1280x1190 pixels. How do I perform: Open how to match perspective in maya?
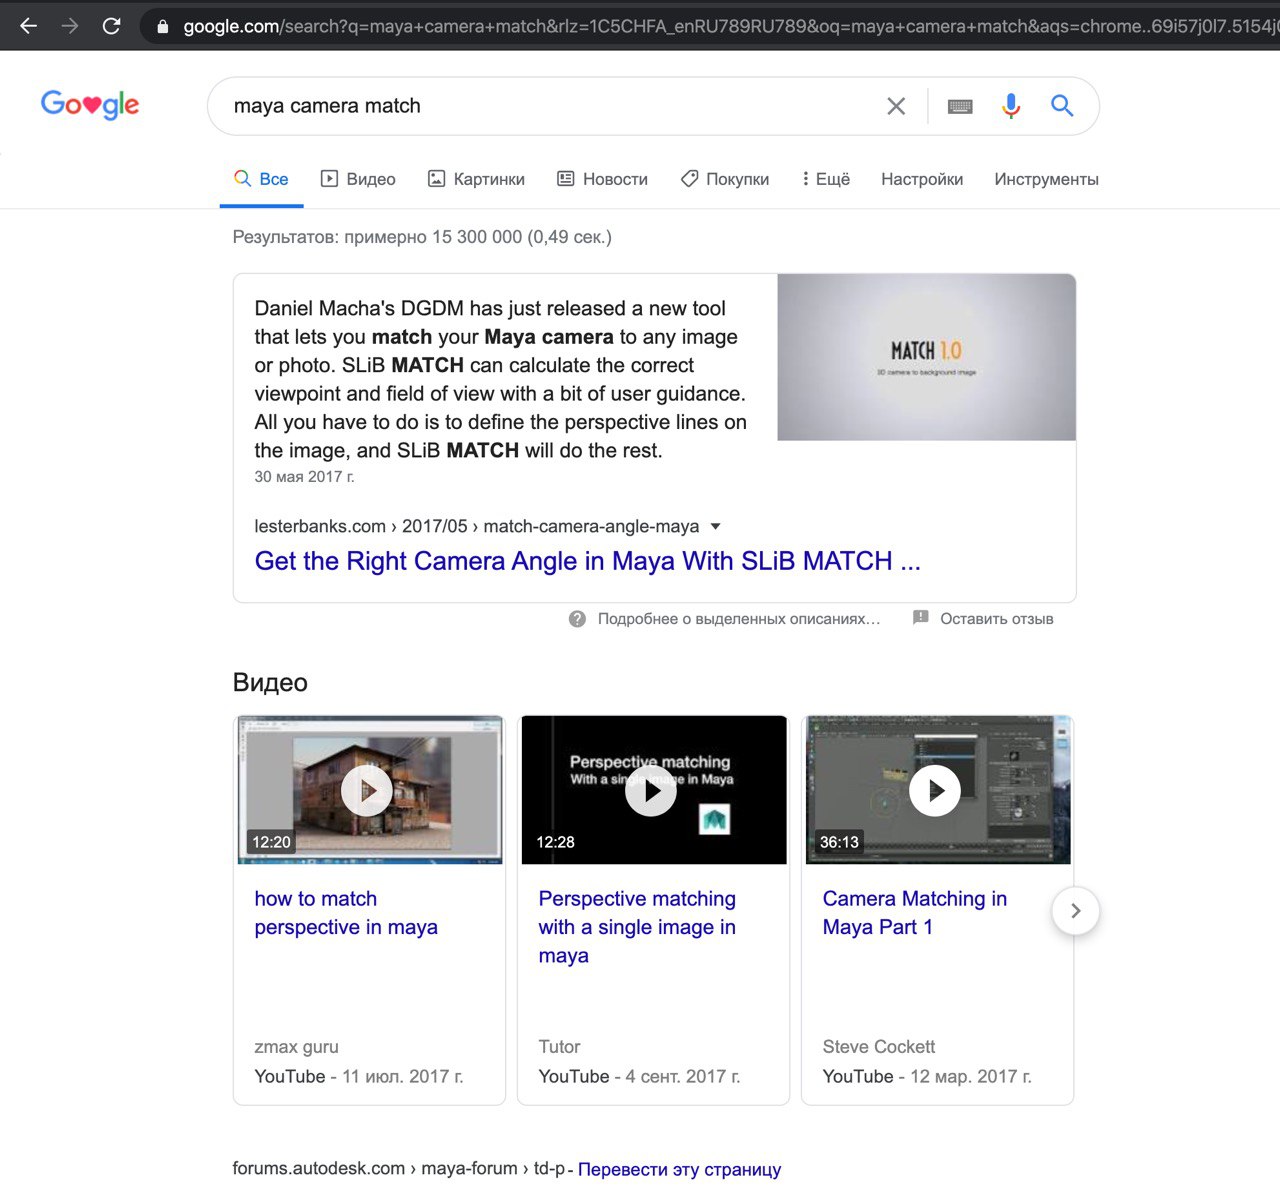346,913
